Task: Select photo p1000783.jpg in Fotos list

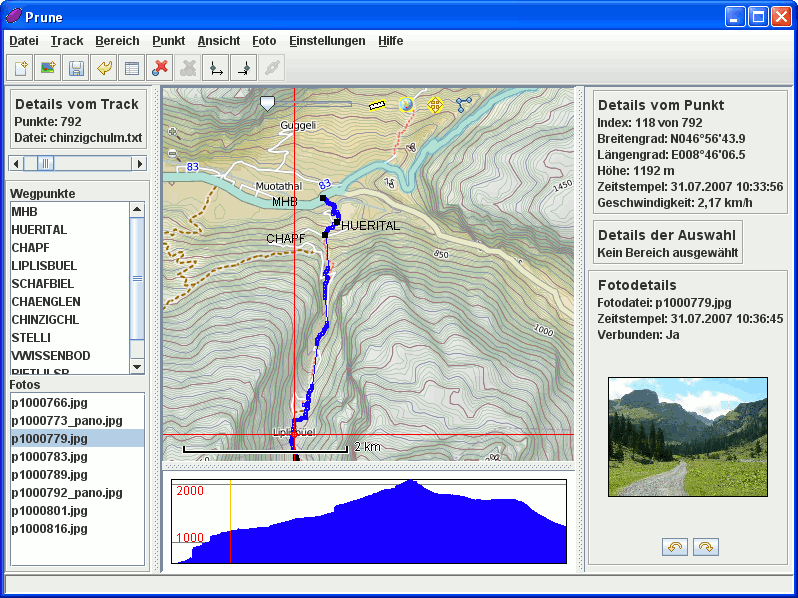Action: [49, 456]
